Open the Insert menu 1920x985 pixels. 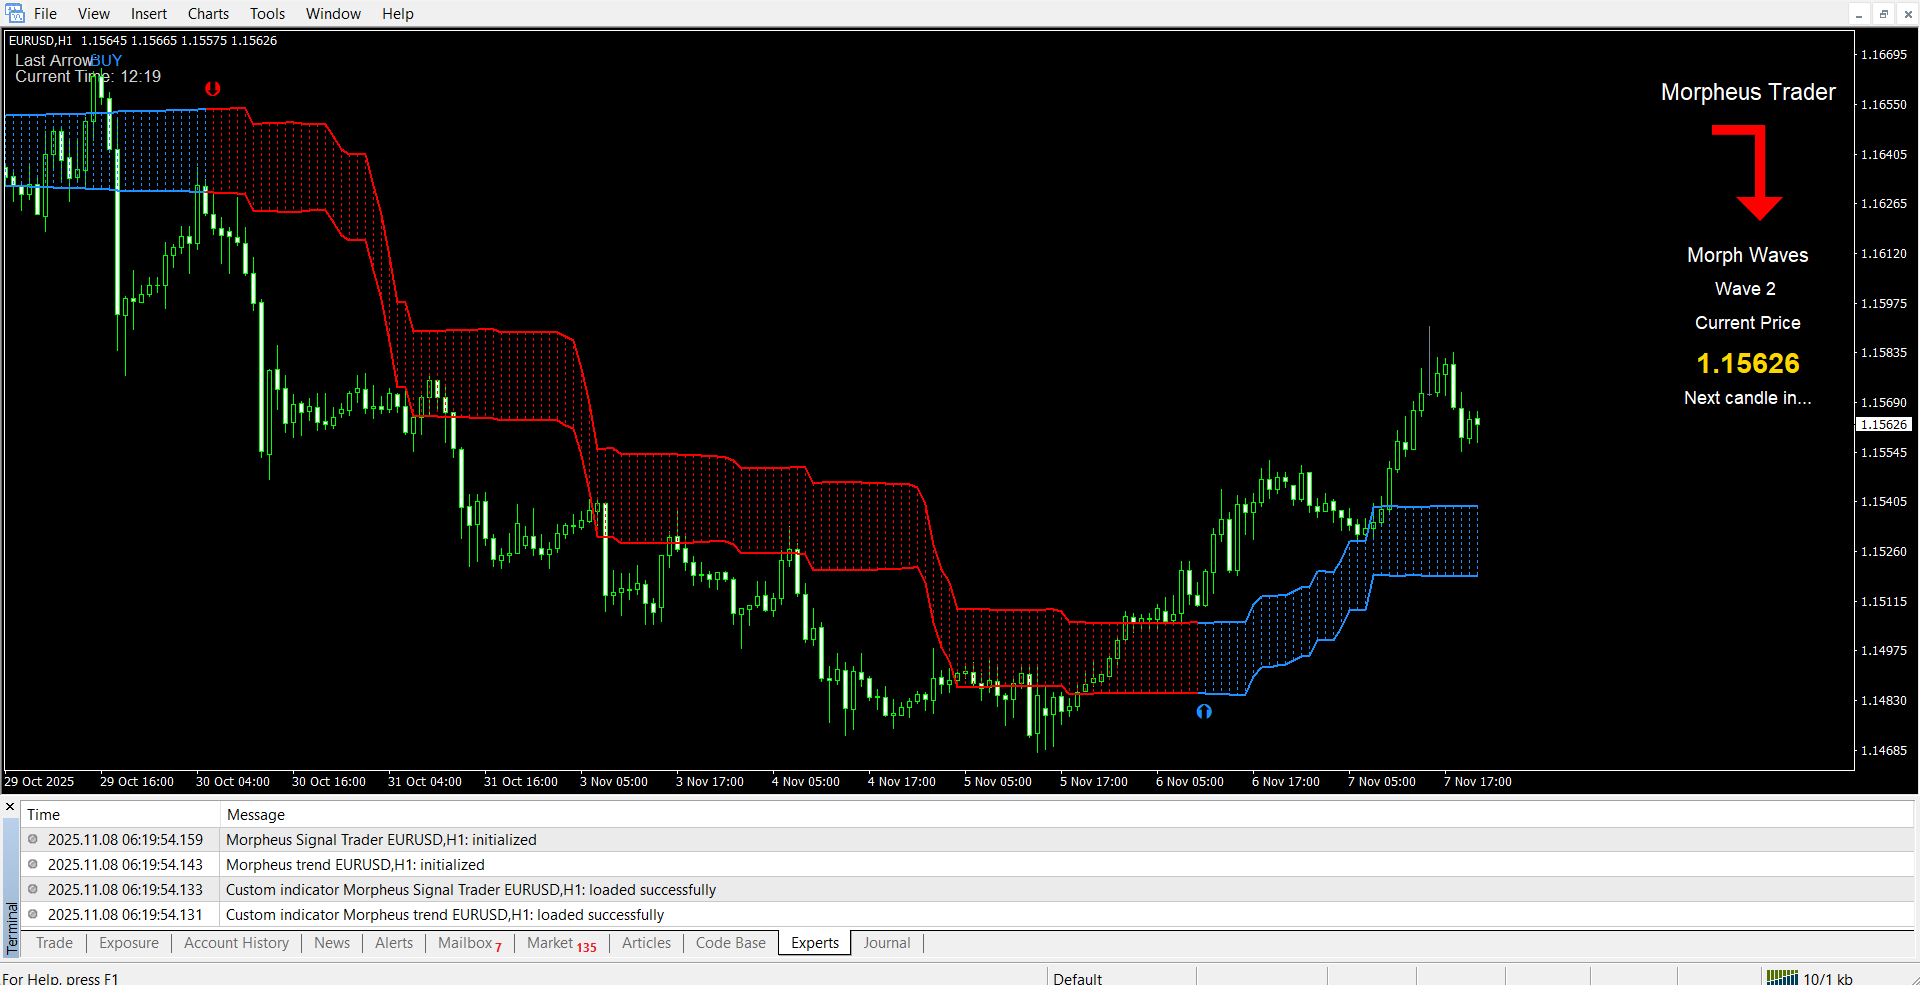coord(149,14)
